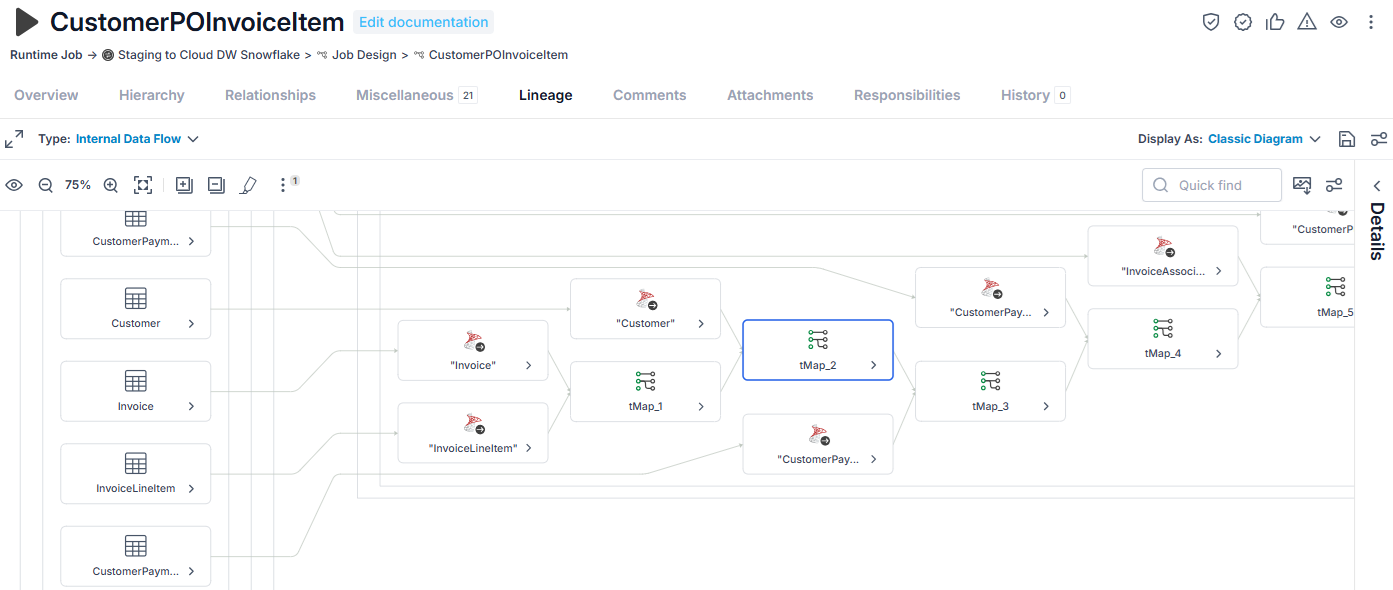Open the Classic Diagram display dropdown
Viewport: 1393px width, 590px height.
pyautogui.click(x=1265, y=139)
